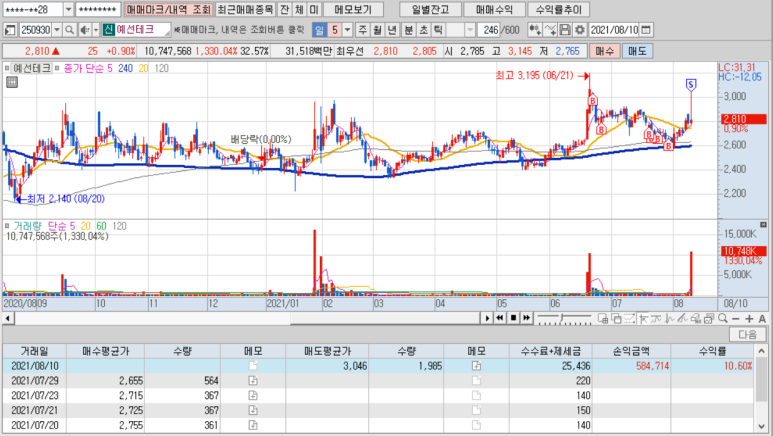Image resolution: width=773 pixels, height=436 pixels.
Task: Click the crosshair cursor chart tool icon
Action: (643, 319)
